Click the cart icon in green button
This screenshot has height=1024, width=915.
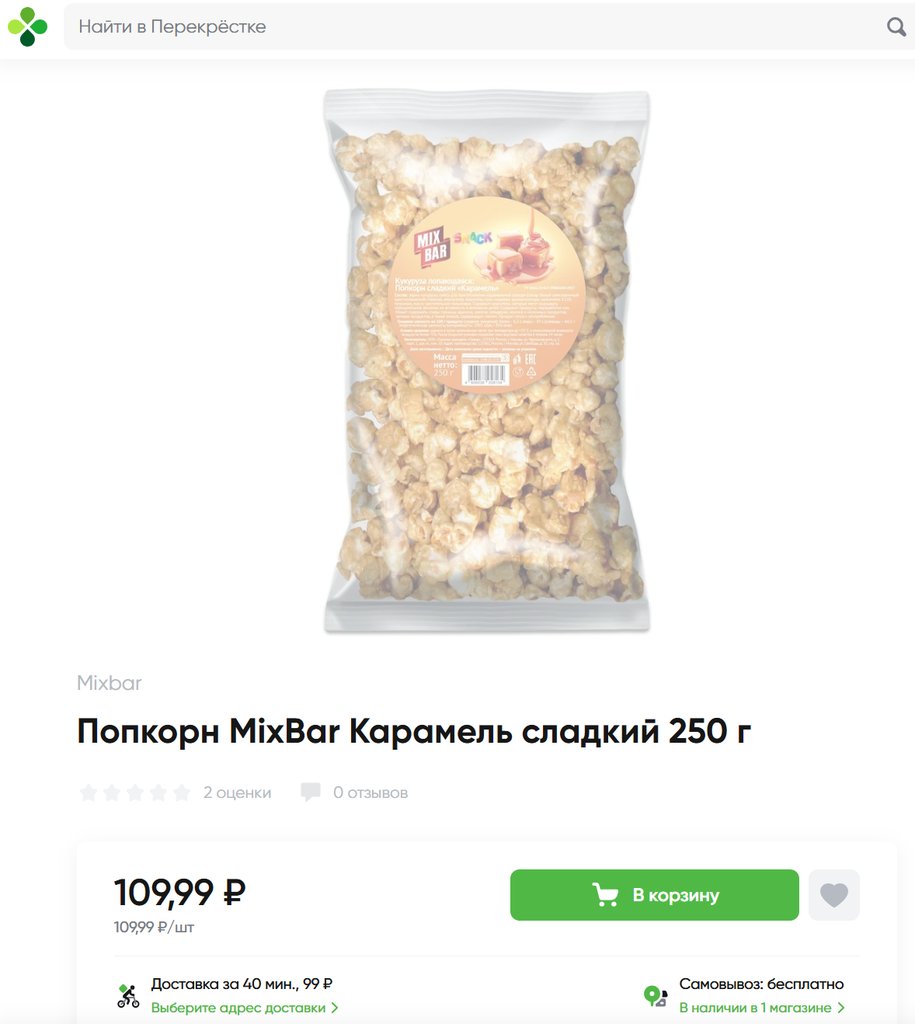pos(605,895)
